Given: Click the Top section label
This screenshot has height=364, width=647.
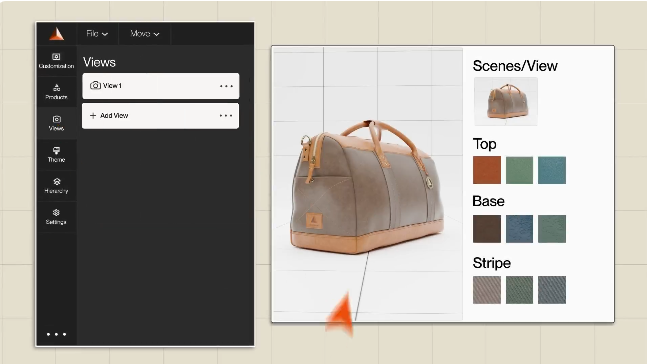Looking at the screenshot, I should coord(484,144).
